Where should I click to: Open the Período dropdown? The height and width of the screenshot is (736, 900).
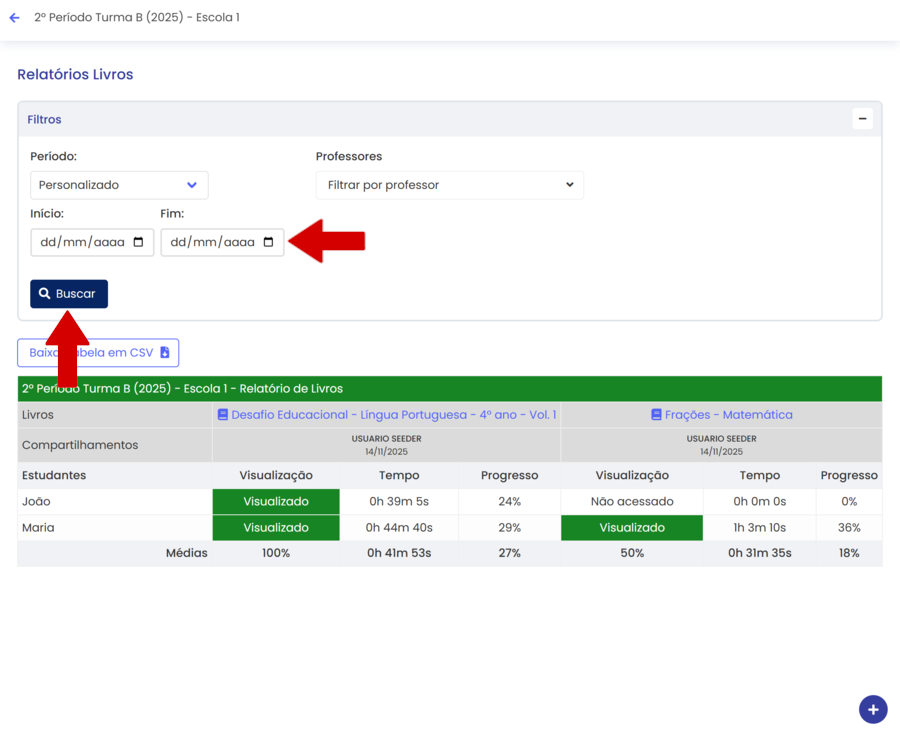click(x=119, y=185)
